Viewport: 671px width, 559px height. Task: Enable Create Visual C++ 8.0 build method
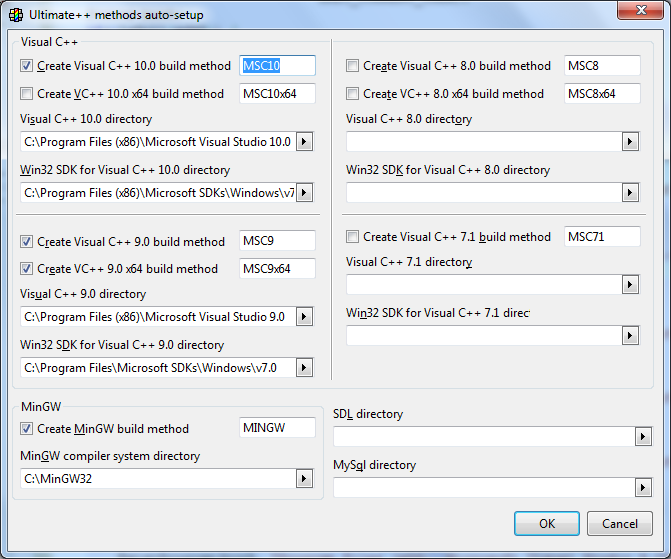pos(353,66)
